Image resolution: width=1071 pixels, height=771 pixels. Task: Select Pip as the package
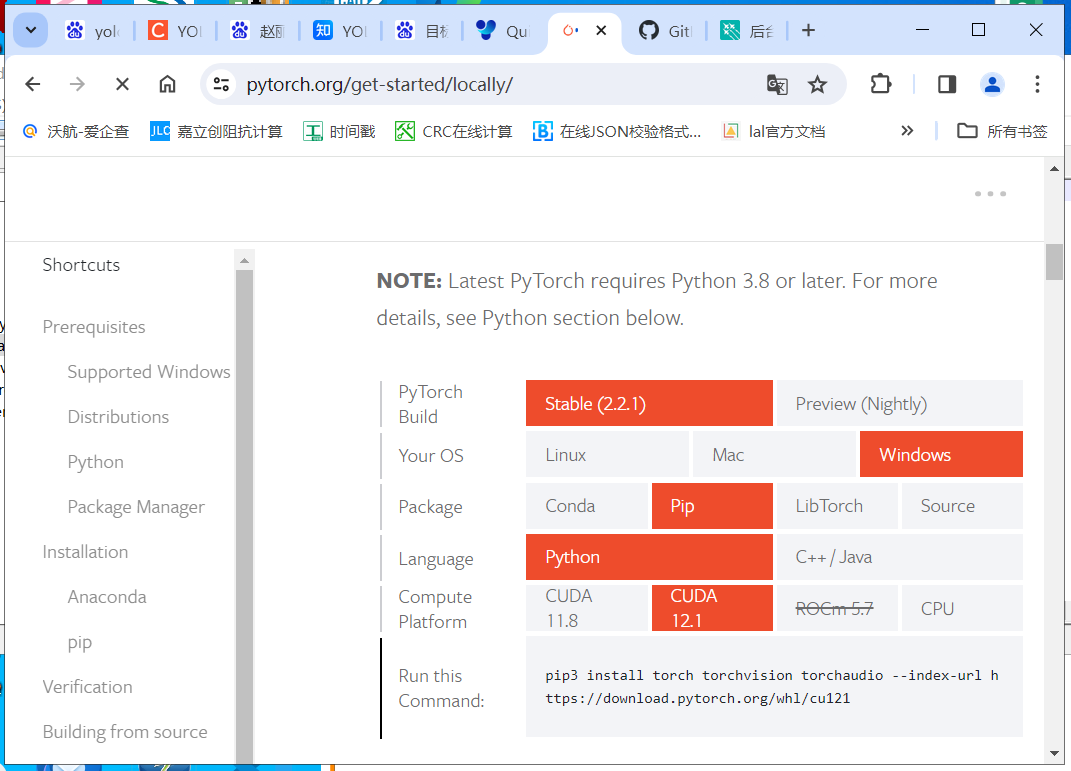pos(712,505)
